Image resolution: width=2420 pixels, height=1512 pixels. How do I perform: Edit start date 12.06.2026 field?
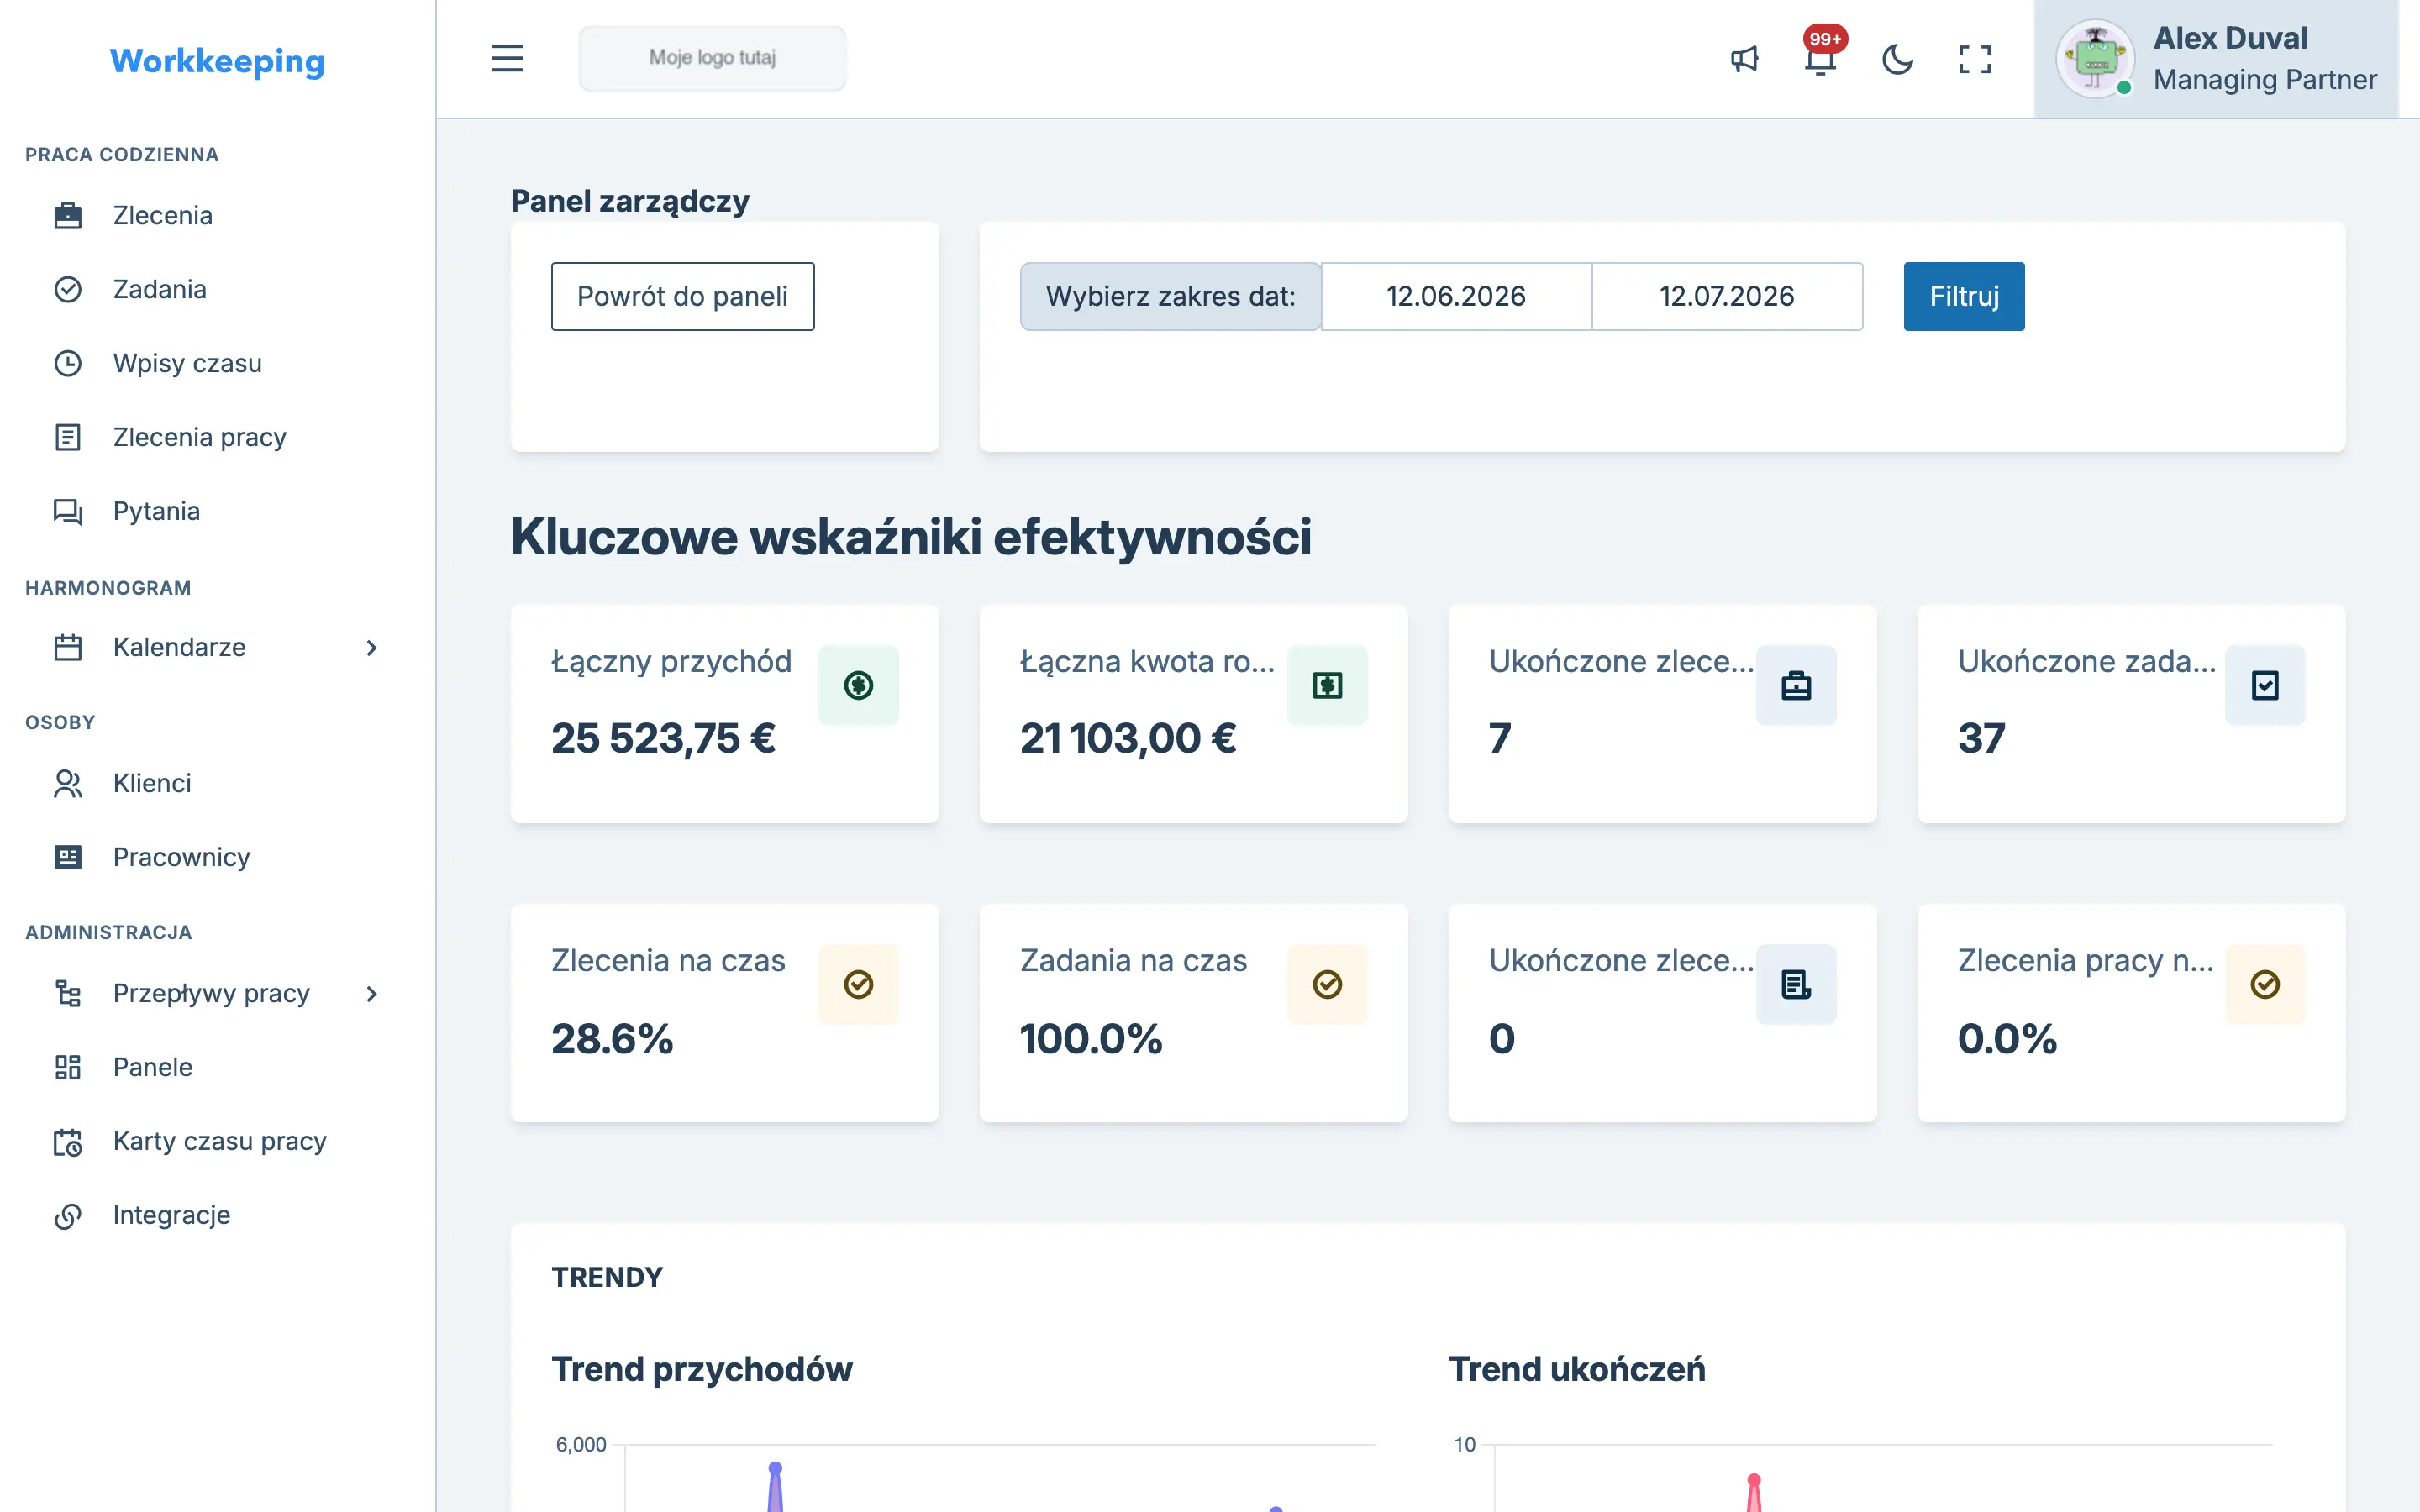pos(1456,296)
